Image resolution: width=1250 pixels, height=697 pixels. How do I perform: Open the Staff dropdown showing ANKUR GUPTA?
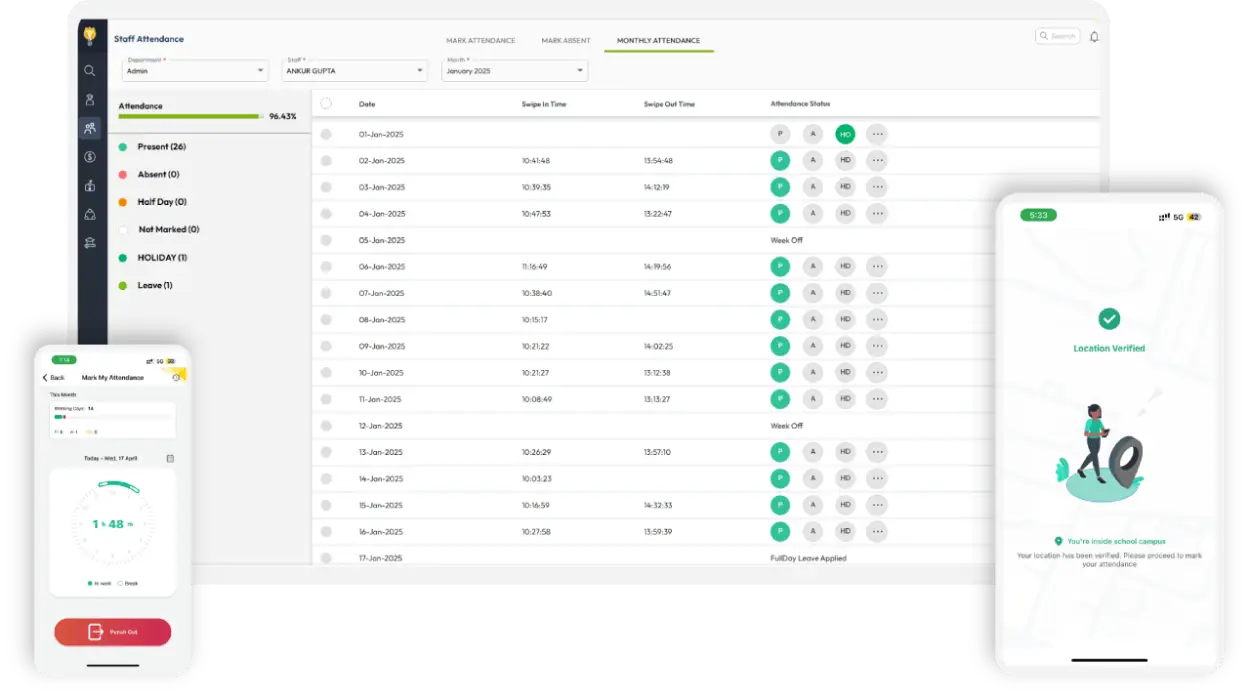(x=355, y=70)
